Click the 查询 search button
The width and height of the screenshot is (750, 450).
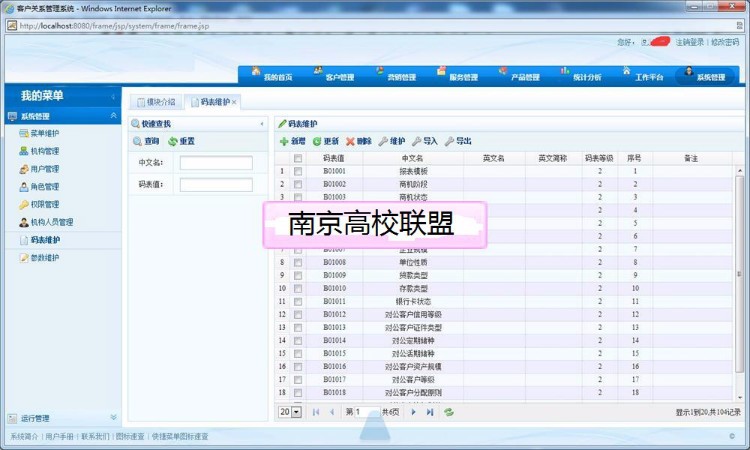[x=146, y=141]
